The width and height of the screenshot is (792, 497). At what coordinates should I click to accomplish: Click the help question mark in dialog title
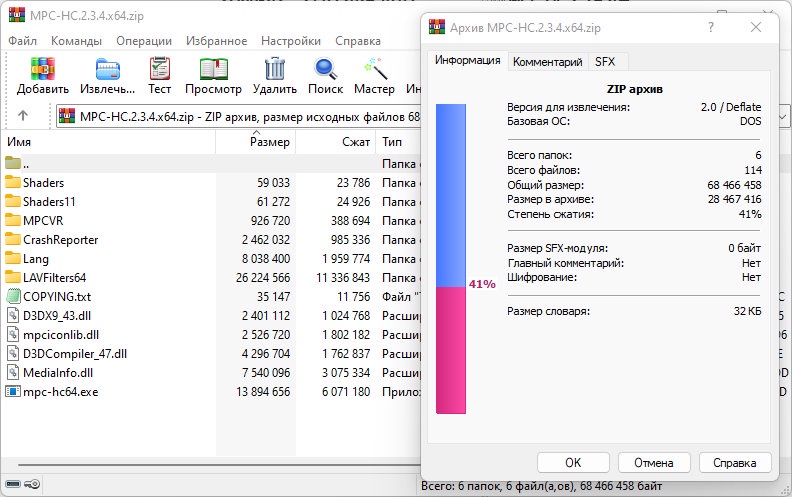click(711, 27)
